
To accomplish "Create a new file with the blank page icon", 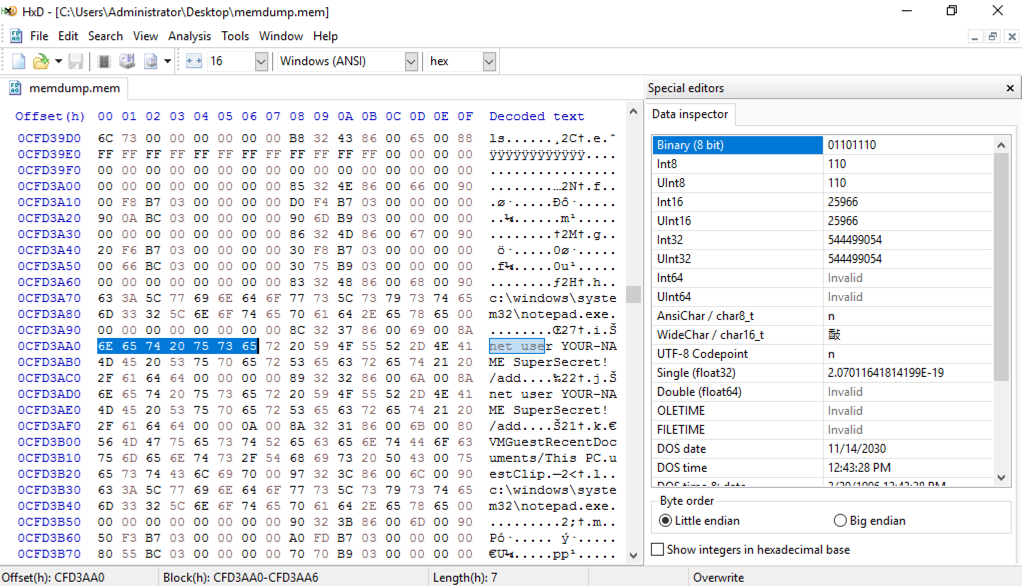I will tap(18, 61).
